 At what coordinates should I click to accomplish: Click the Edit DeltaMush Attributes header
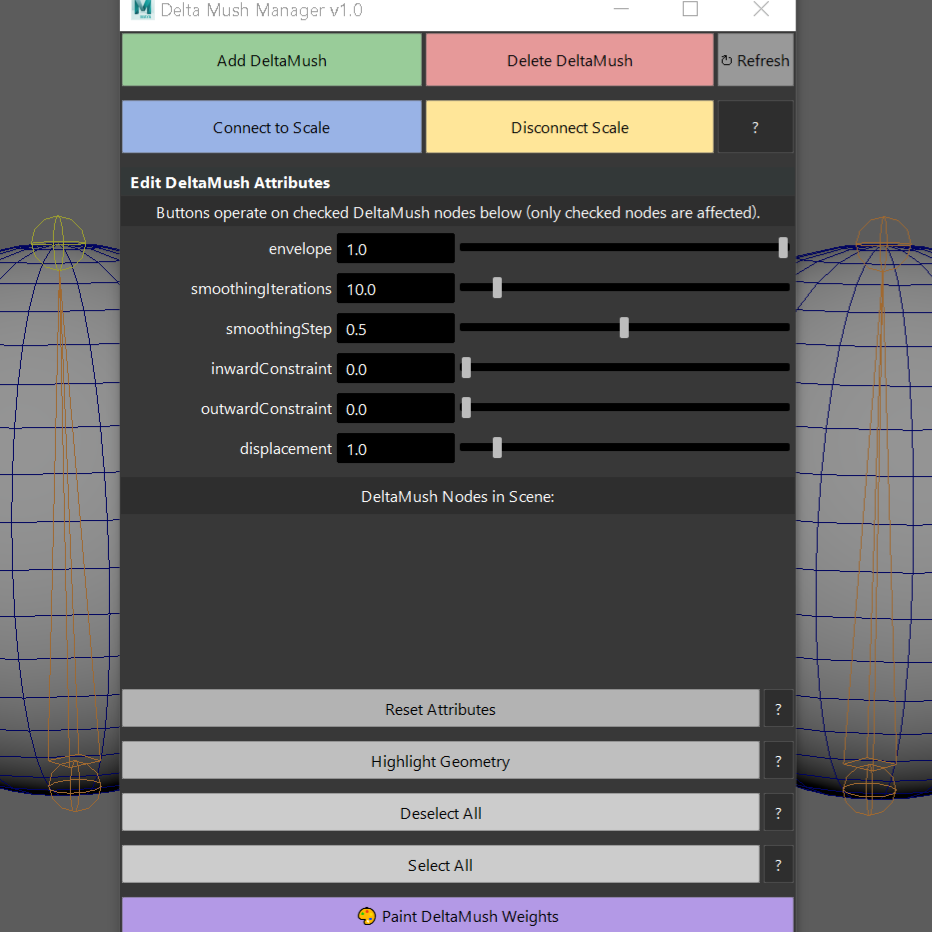(x=230, y=182)
